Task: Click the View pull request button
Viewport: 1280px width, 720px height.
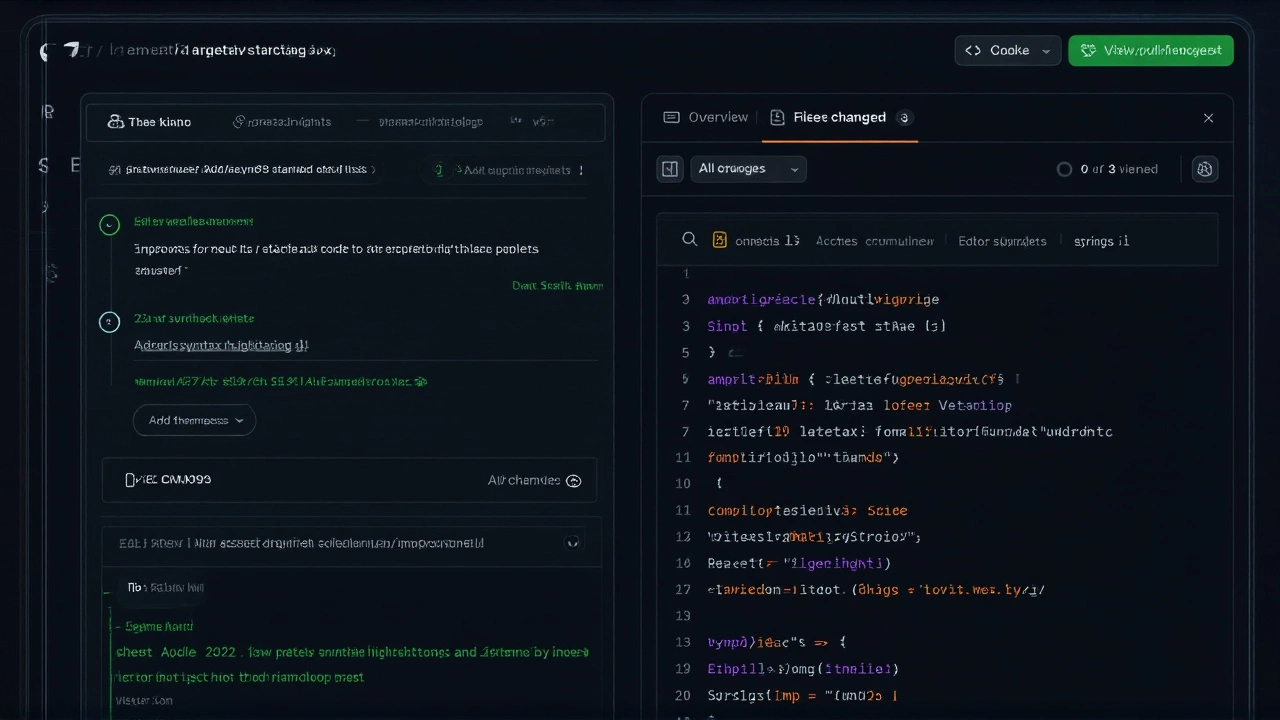Action: 1150,50
